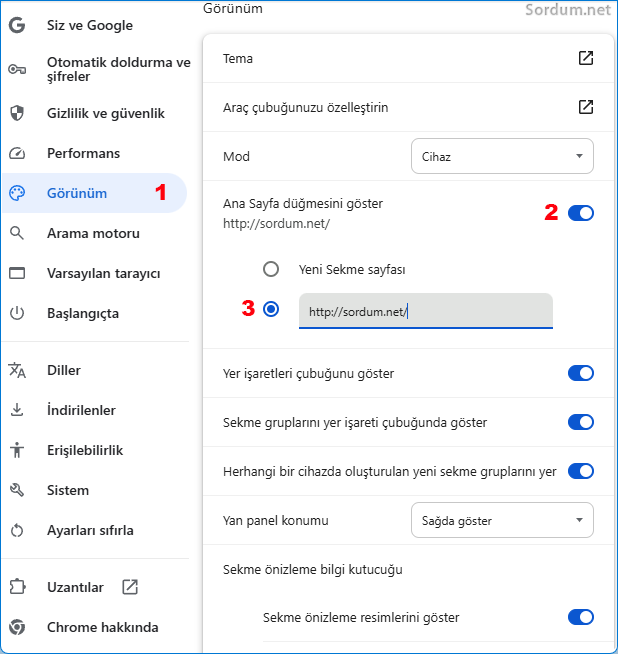Click the Yeni Sekme sayfası label

pyautogui.click(x=352, y=269)
